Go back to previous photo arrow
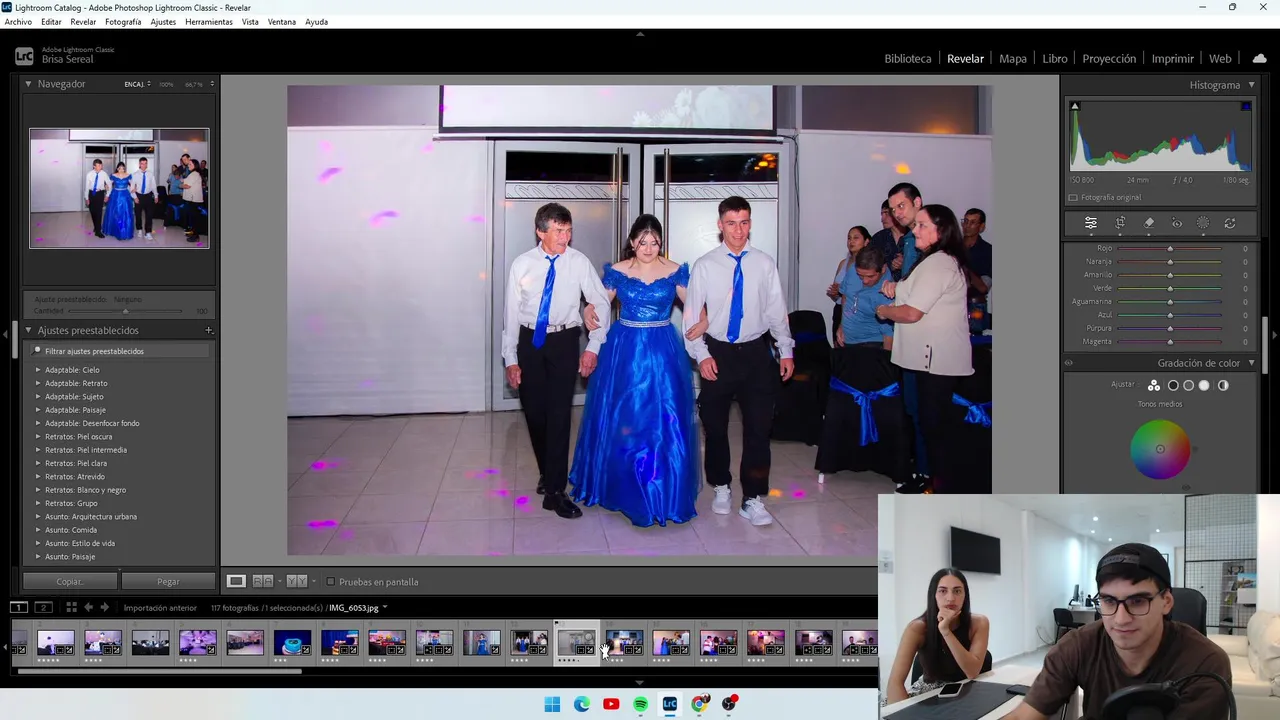1280x720 pixels. [88, 607]
